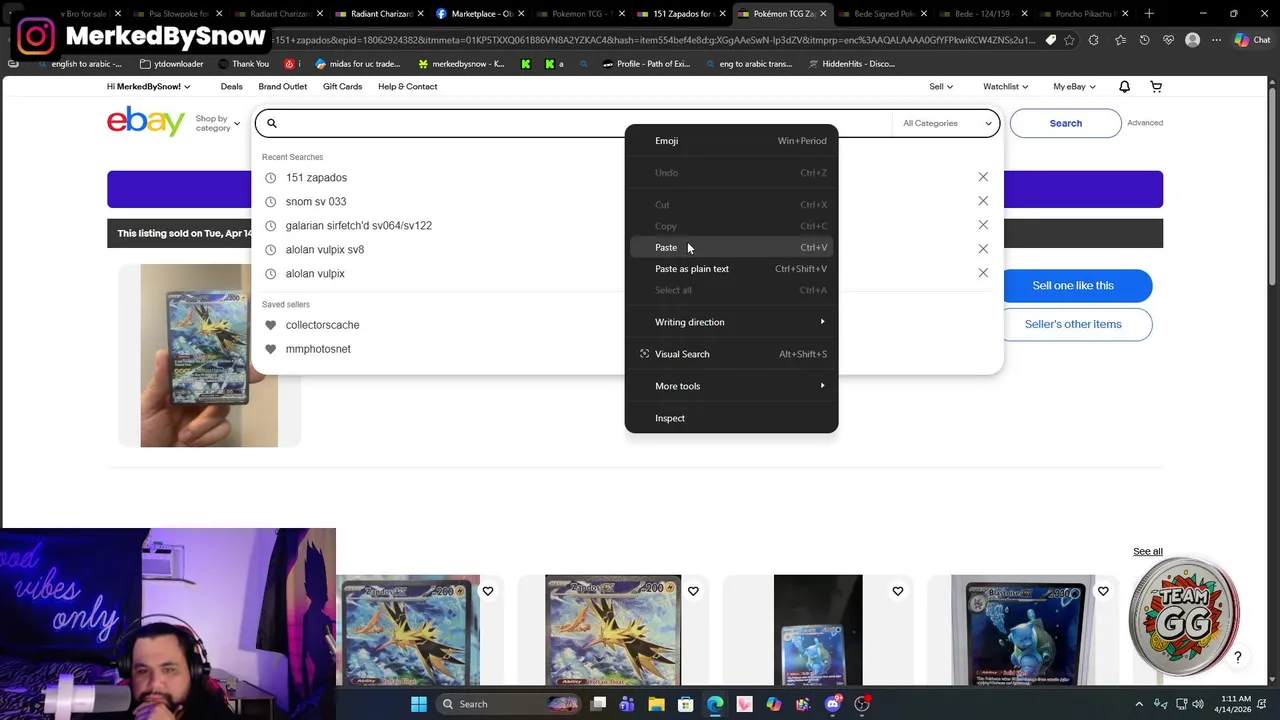
Task: Open the eBay shopping cart
Action: click(1156, 87)
